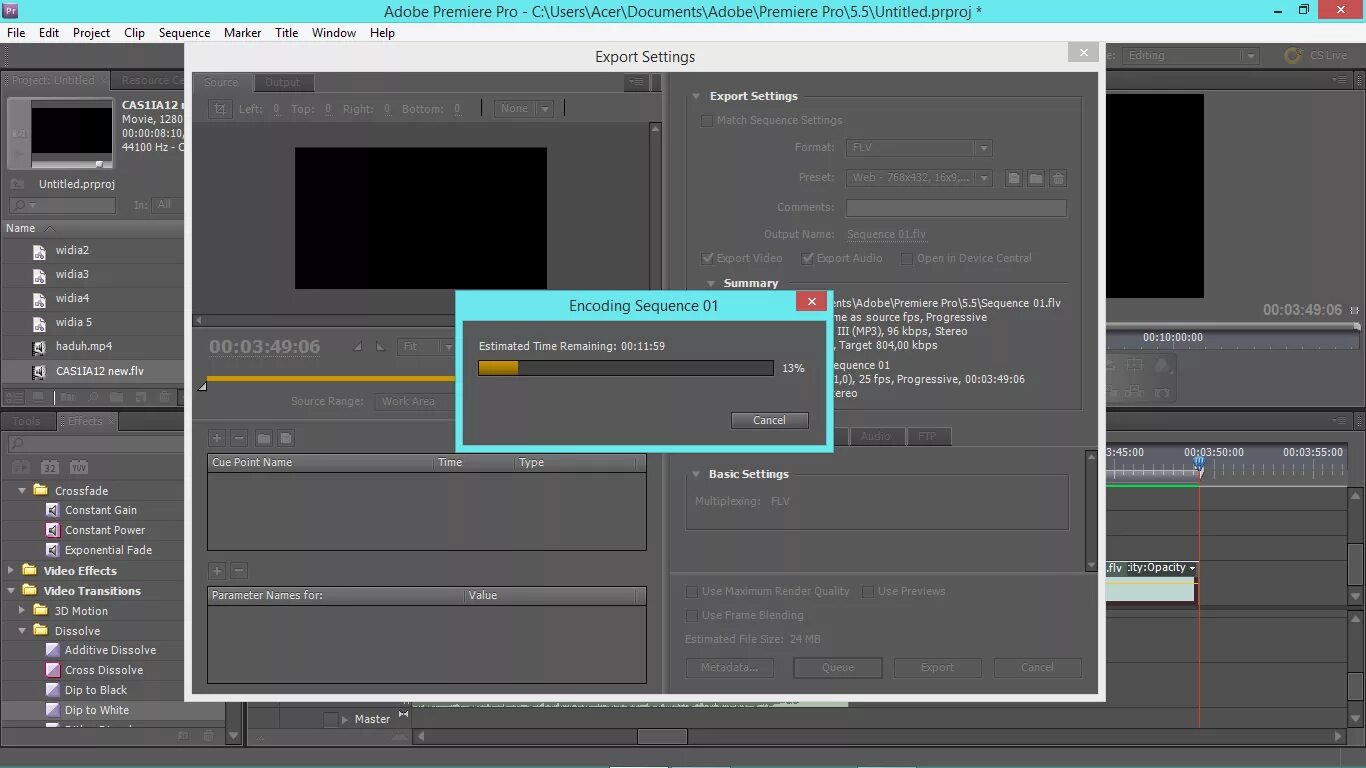Select Exponential Fade audio transition
Viewport: 1366px width, 768px height.
click(108, 550)
